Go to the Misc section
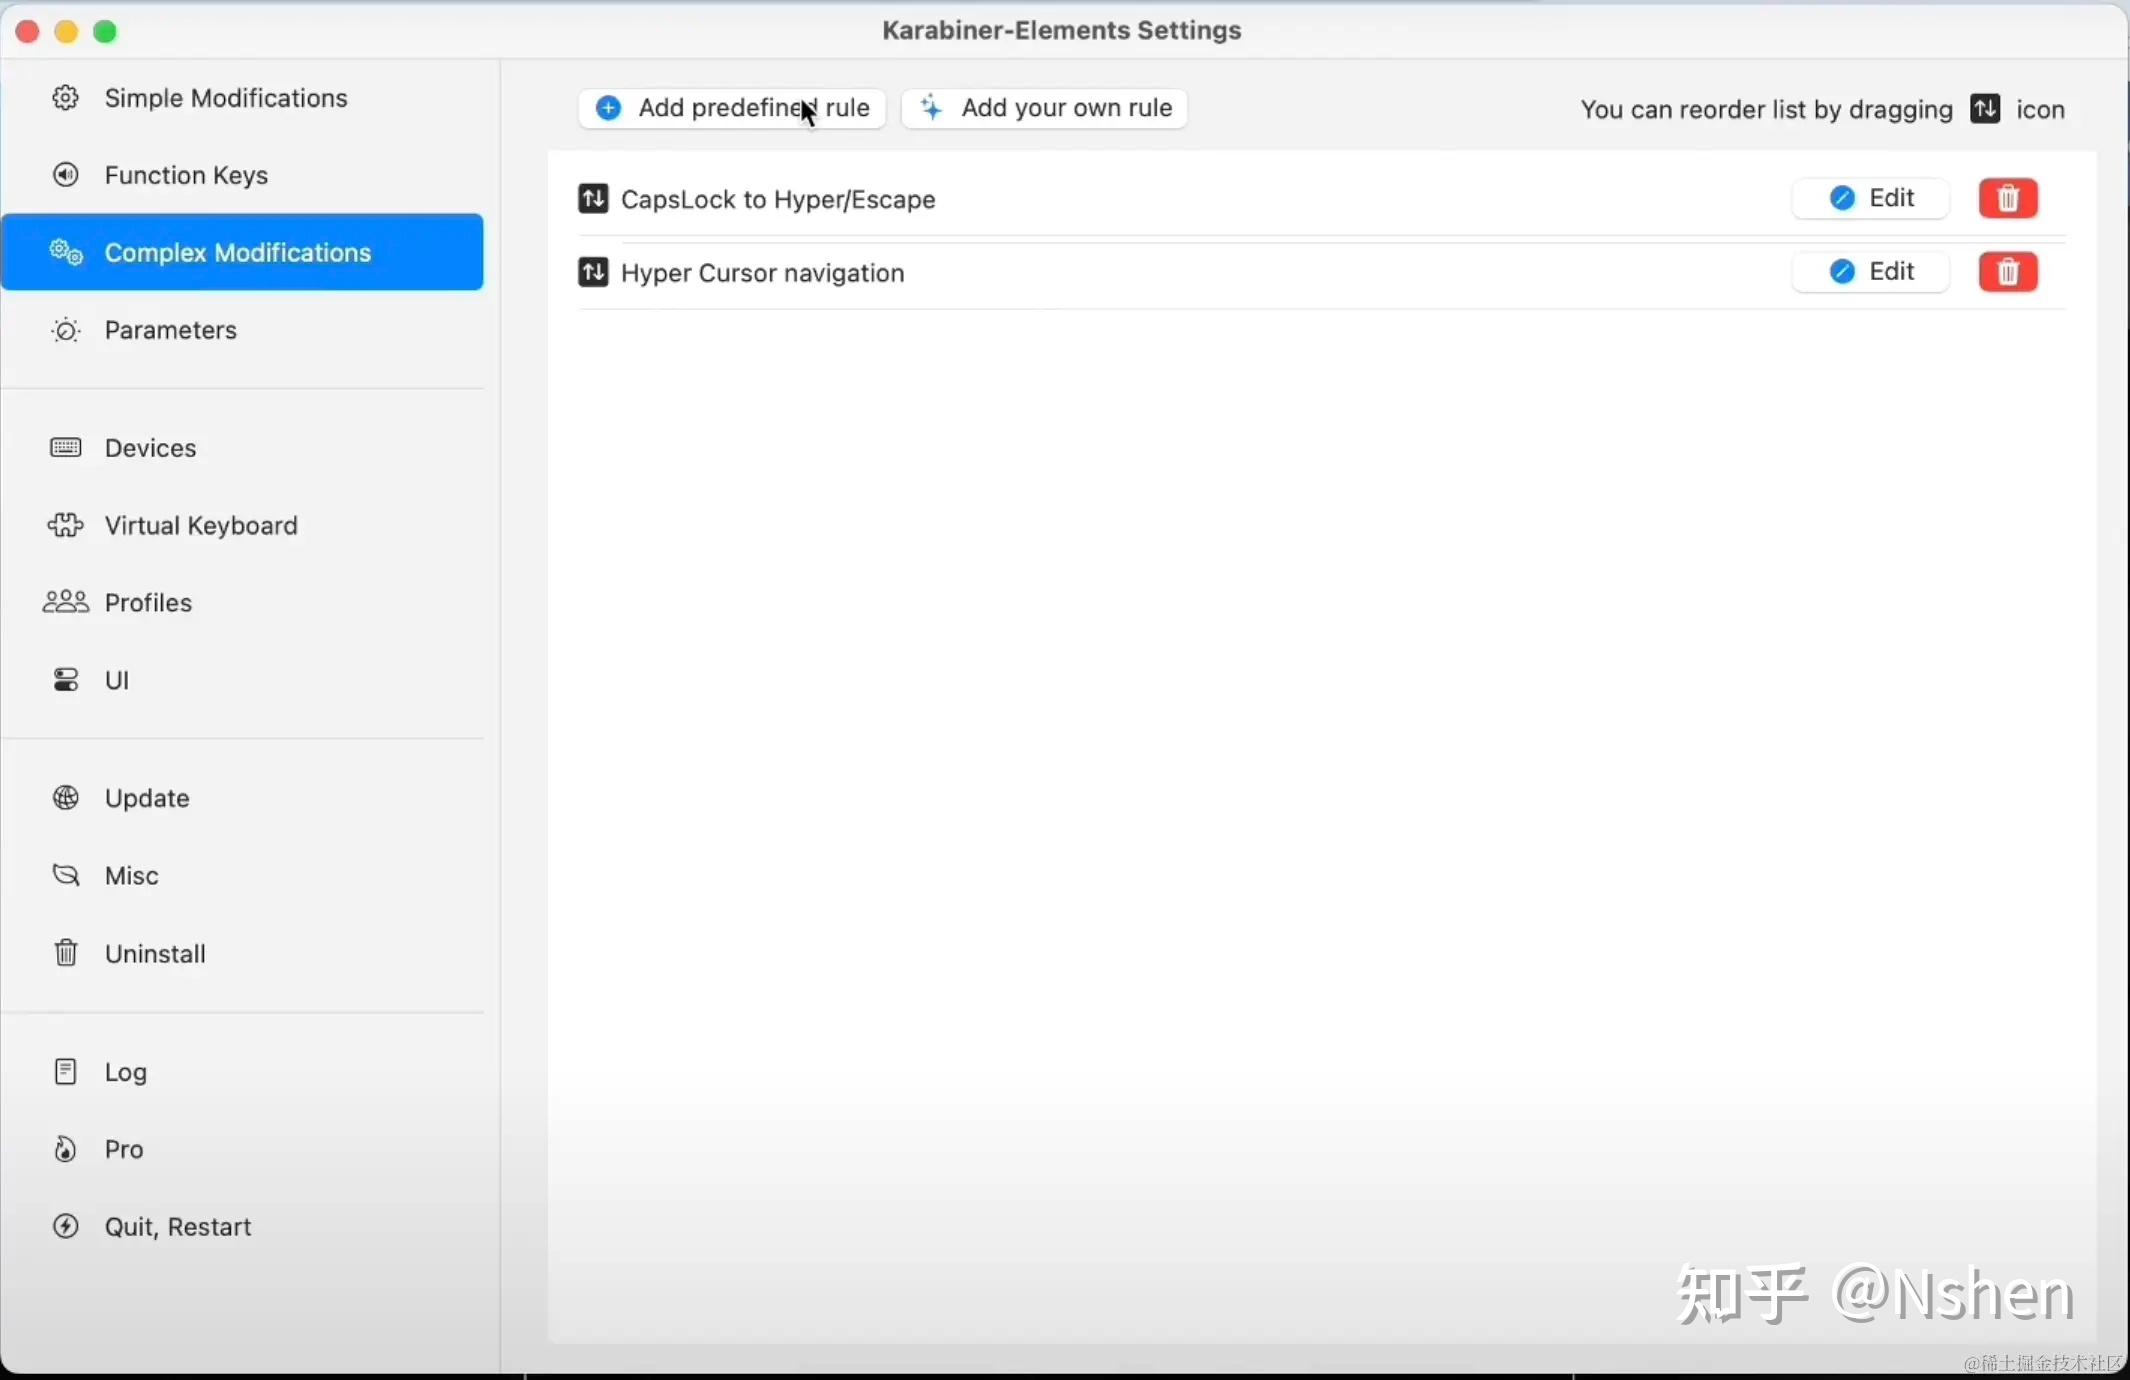Image resolution: width=2130 pixels, height=1380 pixels. pos(242,875)
